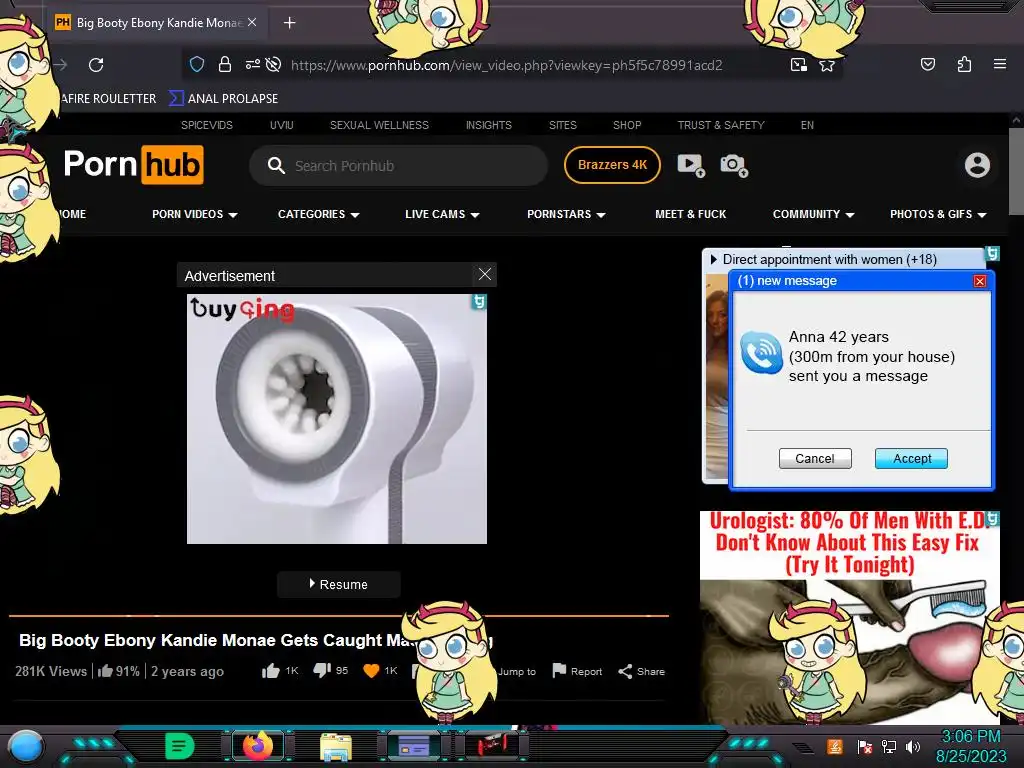Image resolution: width=1024 pixels, height=768 pixels.
Task: Expand the PORN VIDEOS dropdown menu
Action: pos(195,214)
